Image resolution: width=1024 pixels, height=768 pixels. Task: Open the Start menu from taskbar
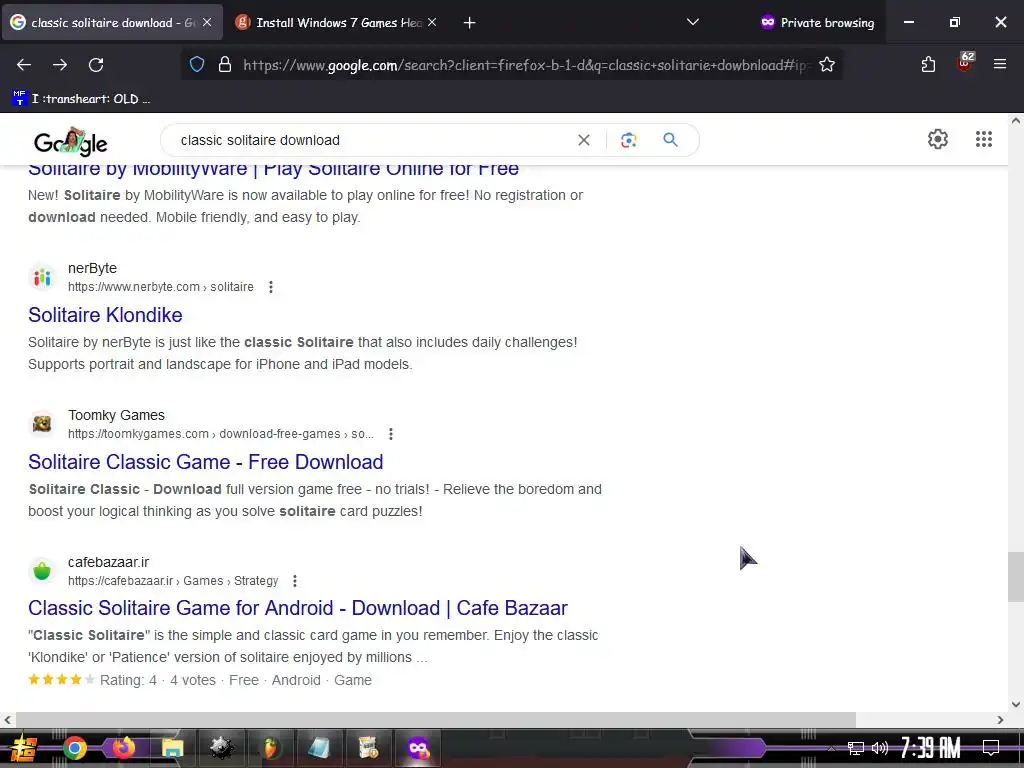click(24, 748)
